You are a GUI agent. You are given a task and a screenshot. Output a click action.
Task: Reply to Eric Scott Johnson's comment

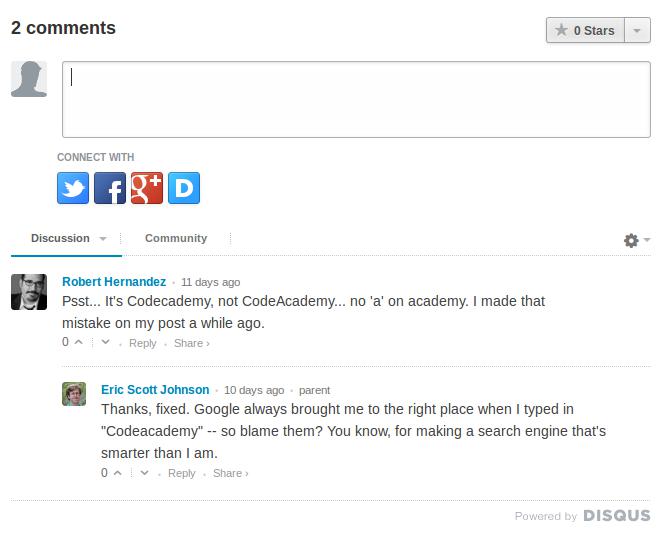182,473
